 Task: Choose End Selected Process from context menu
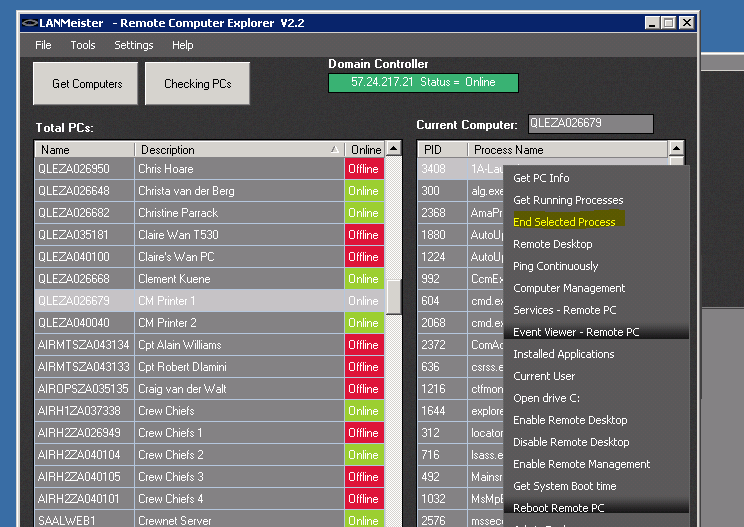tap(564, 222)
